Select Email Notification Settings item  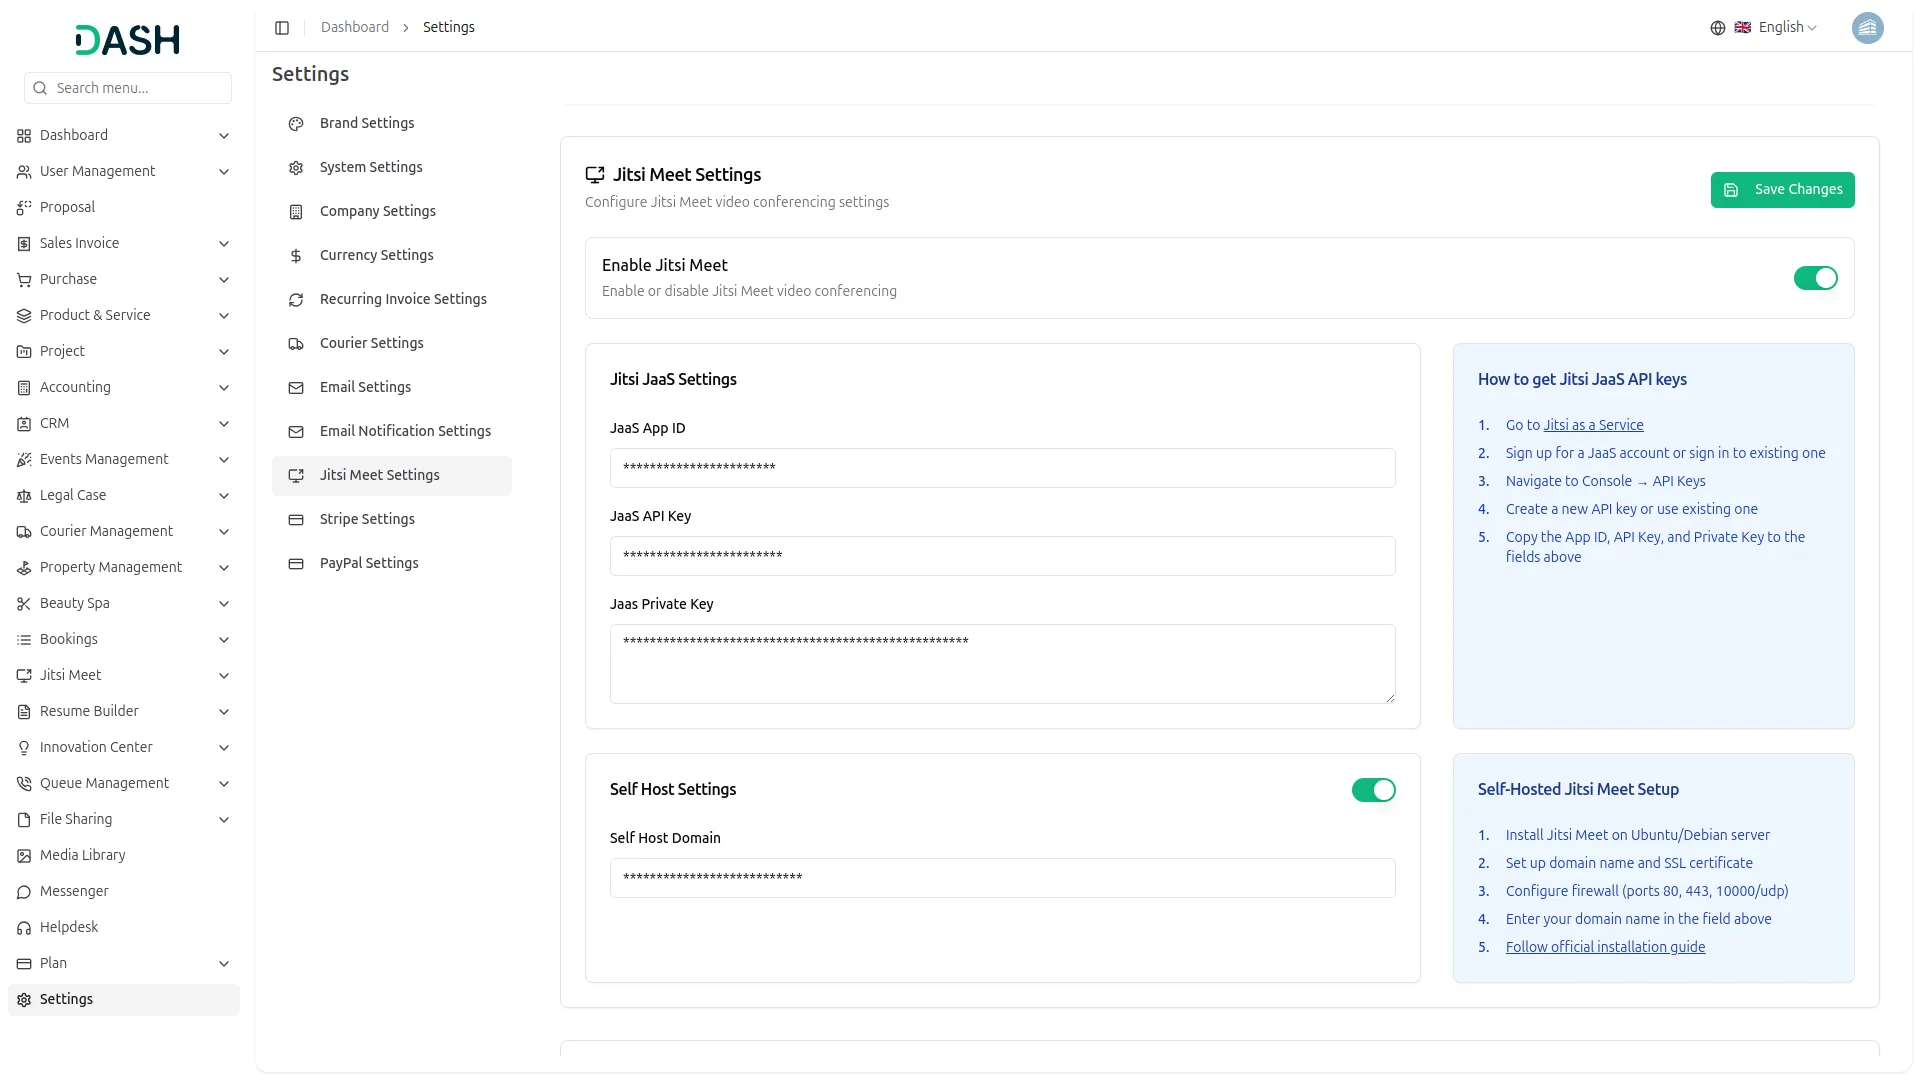[405, 431]
